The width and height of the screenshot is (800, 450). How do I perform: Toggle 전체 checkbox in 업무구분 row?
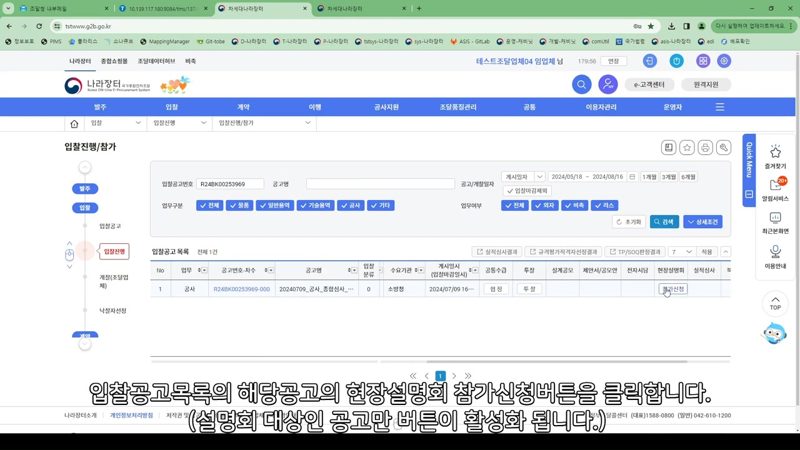point(209,205)
